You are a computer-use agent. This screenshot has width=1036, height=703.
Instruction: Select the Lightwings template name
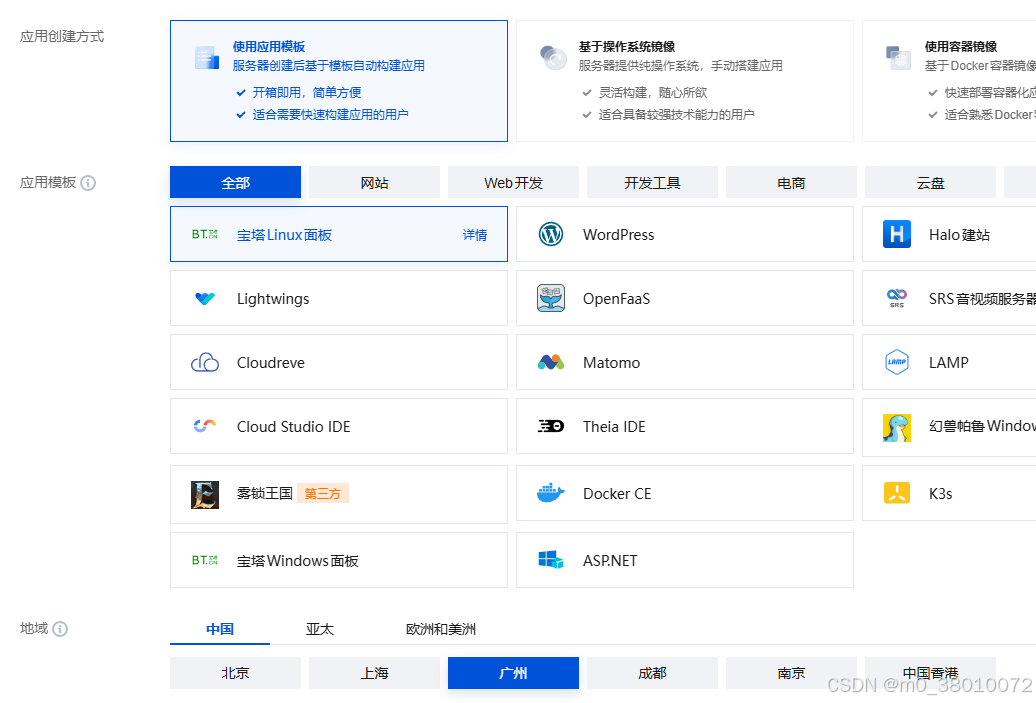coord(273,299)
